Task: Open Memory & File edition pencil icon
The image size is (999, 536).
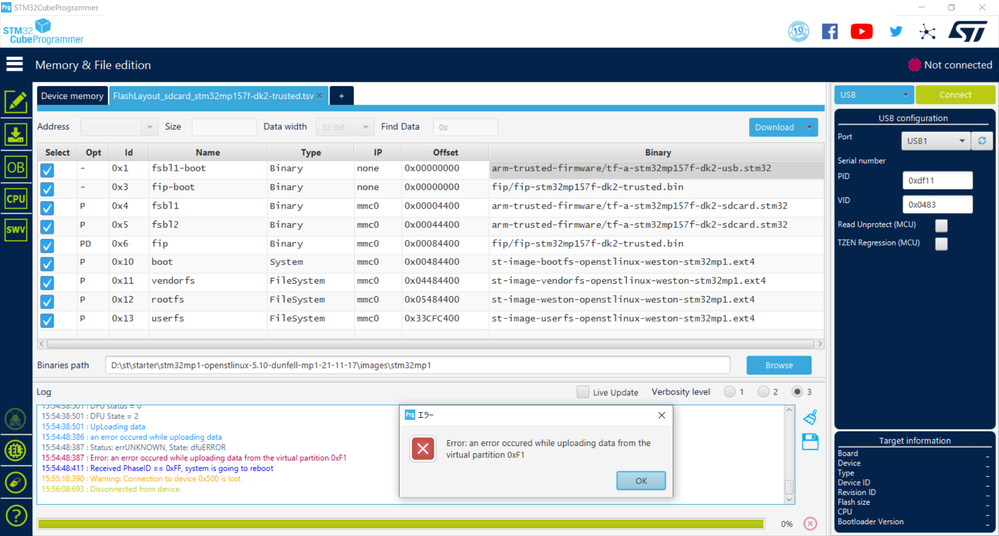Action: click(15, 102)
